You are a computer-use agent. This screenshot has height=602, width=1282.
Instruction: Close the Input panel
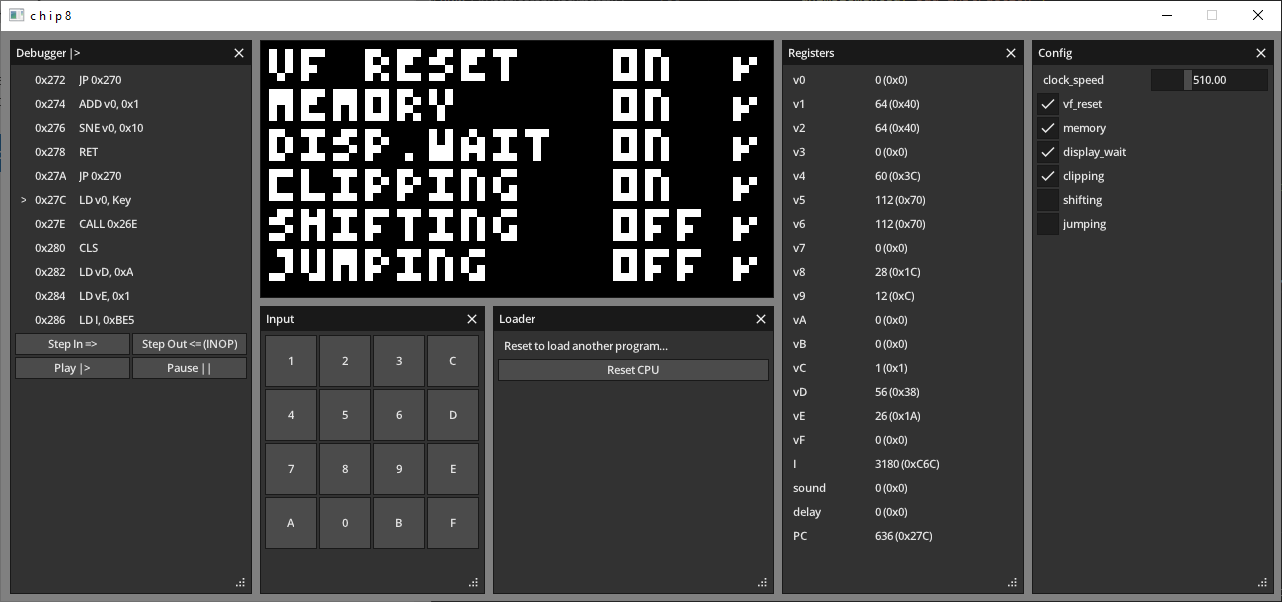tap(472, 319)
